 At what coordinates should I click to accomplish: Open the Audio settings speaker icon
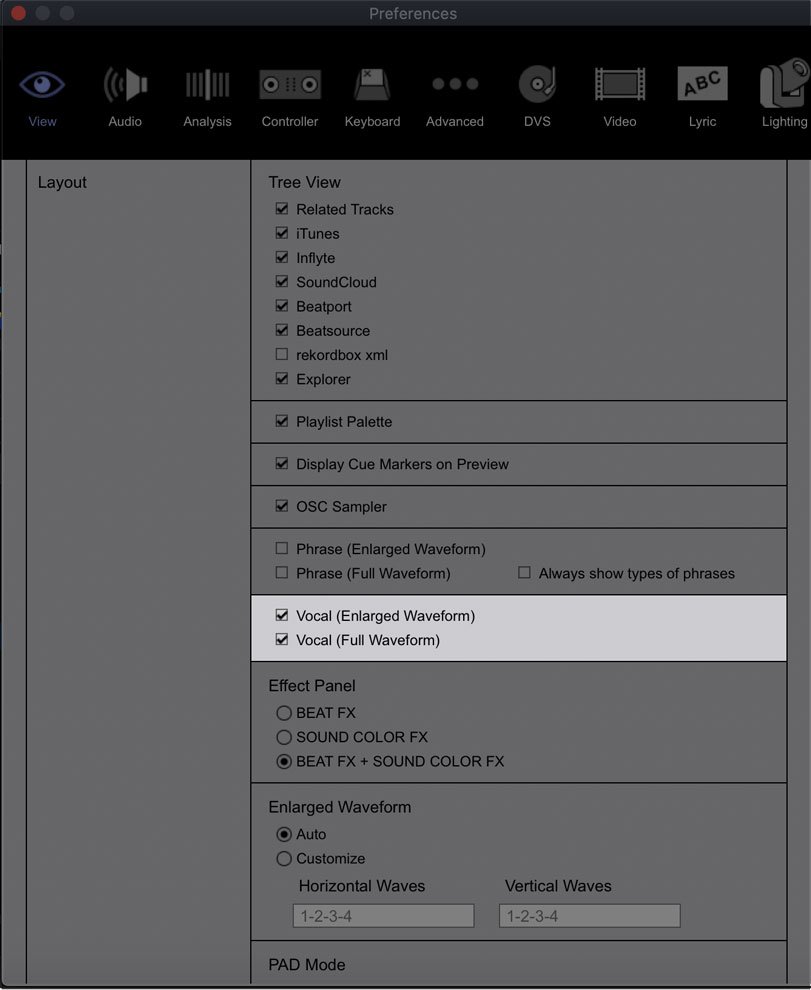[x=124, y=82]
